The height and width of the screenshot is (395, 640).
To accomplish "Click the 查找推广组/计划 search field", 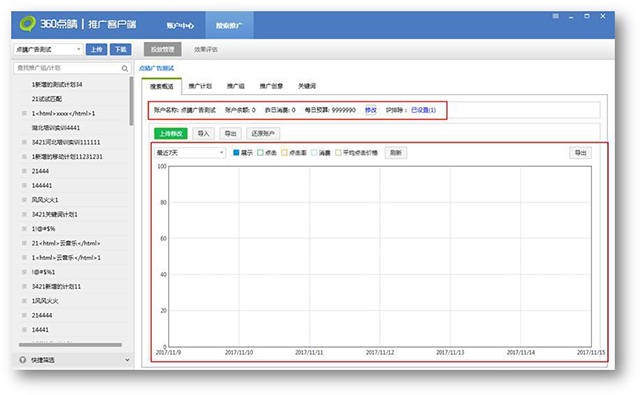I will pos(67,68).
